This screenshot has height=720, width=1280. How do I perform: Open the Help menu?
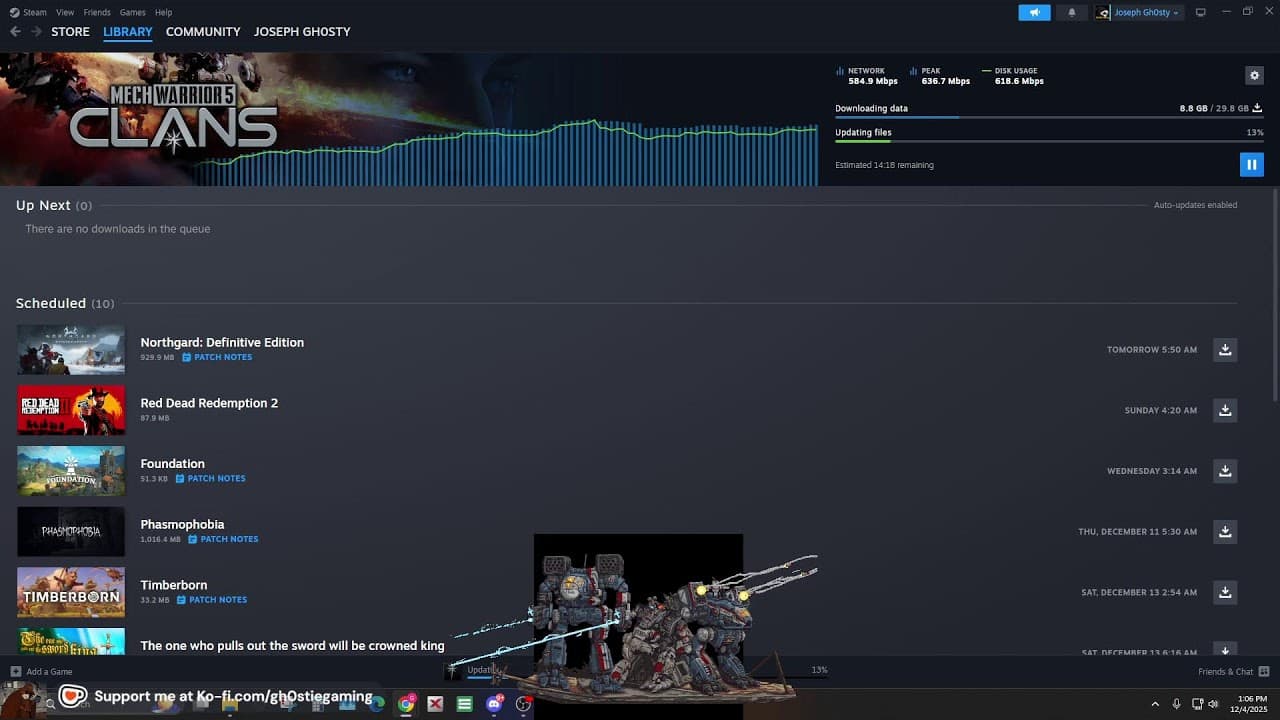pyautogui.click(x=164, y=12)
